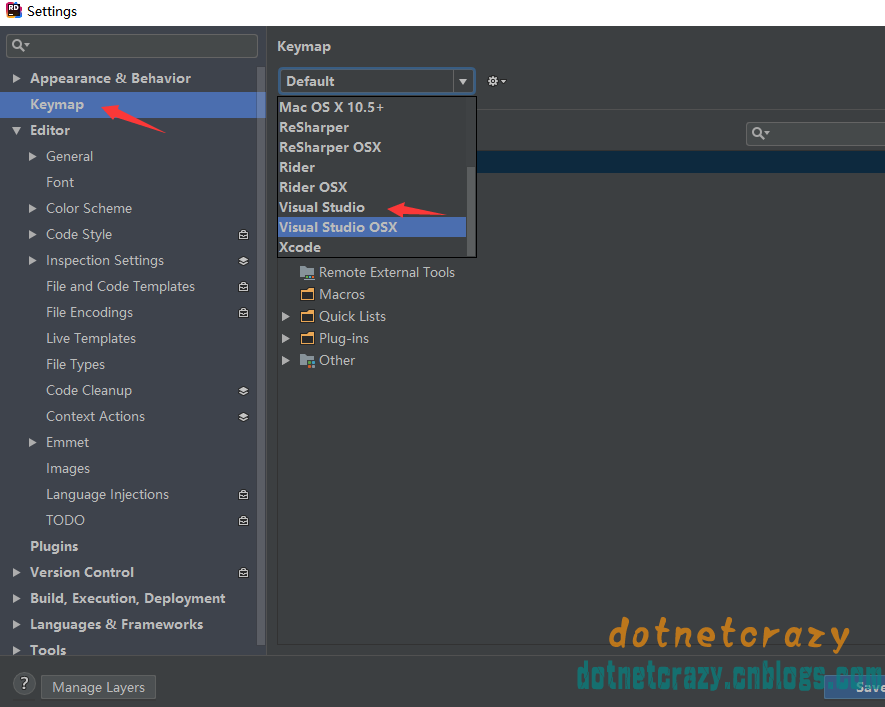Click the Version Control briefcase icon
The height and width of the screenshot is (707, 885).
(243, 573)
